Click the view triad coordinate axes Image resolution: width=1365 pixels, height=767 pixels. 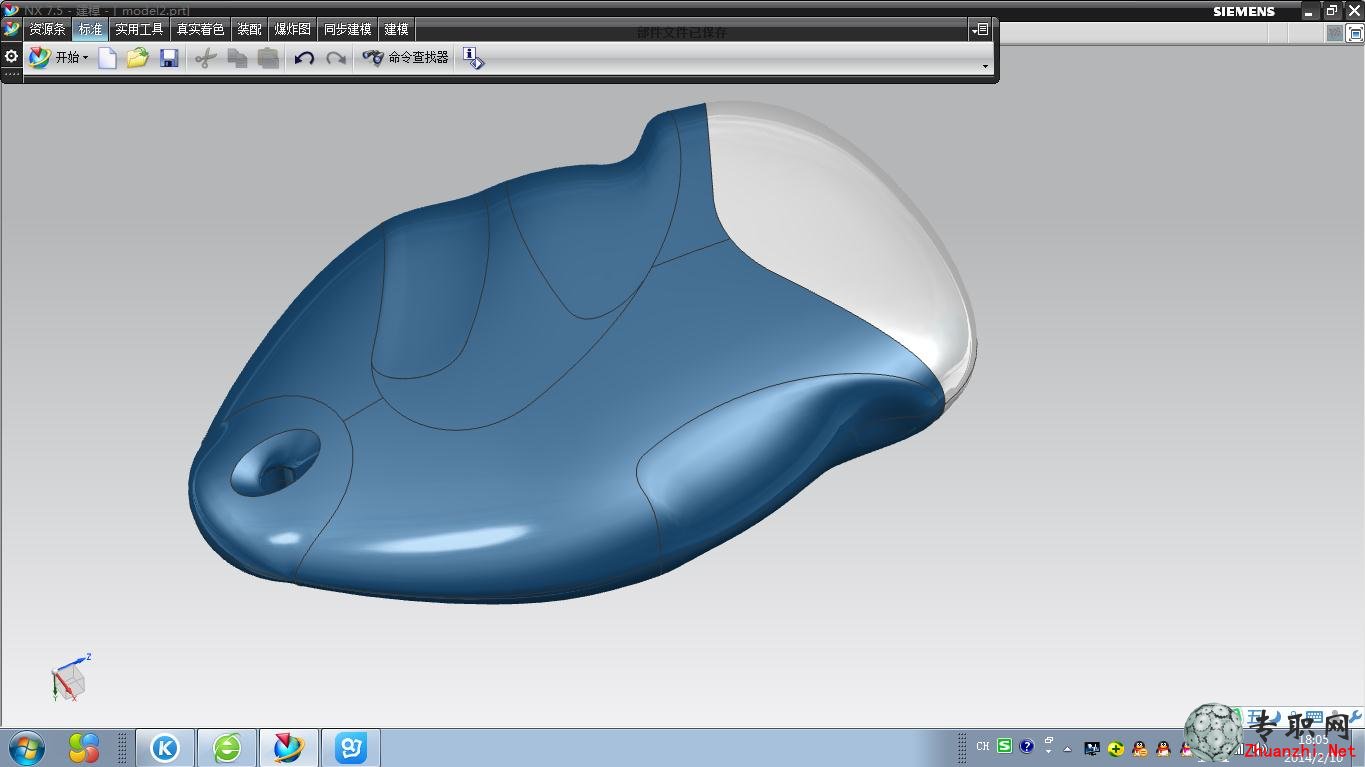coord(69,677)
